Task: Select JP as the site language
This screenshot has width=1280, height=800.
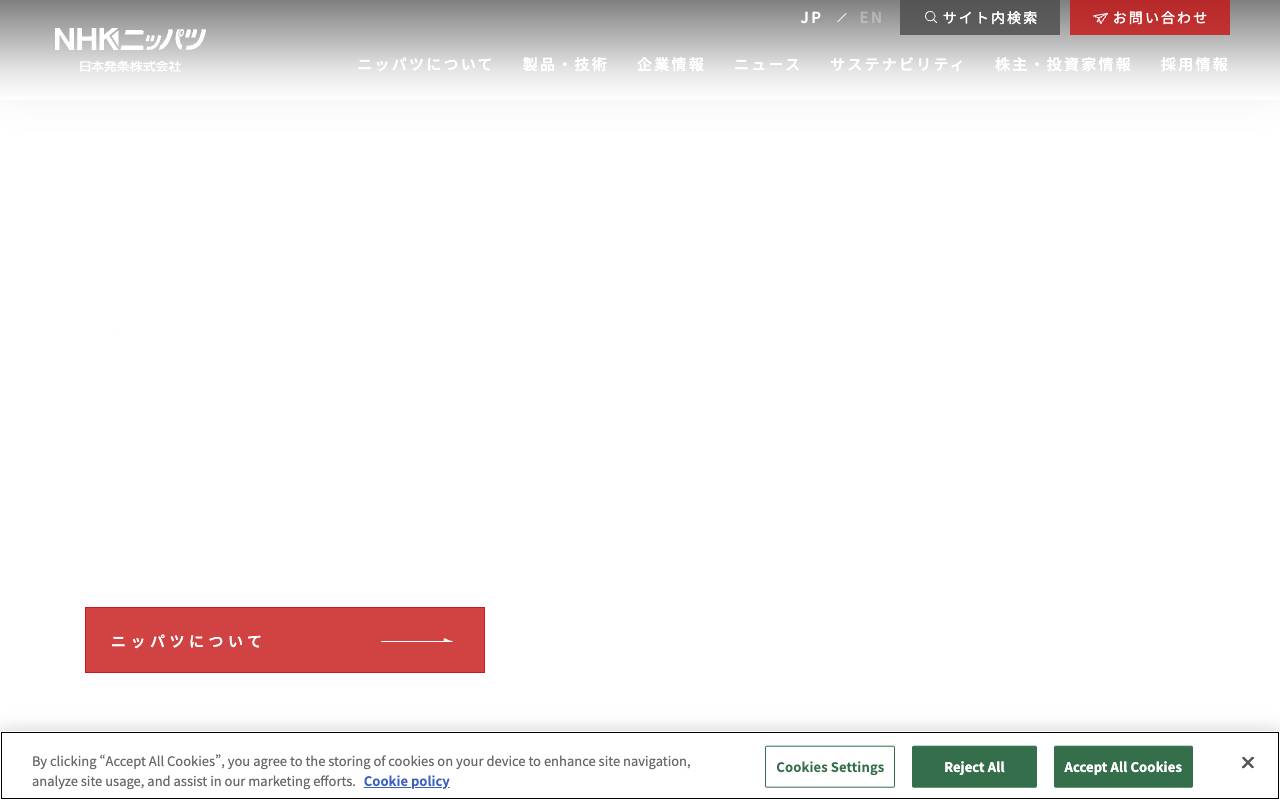Action: [x=810, y=17]
